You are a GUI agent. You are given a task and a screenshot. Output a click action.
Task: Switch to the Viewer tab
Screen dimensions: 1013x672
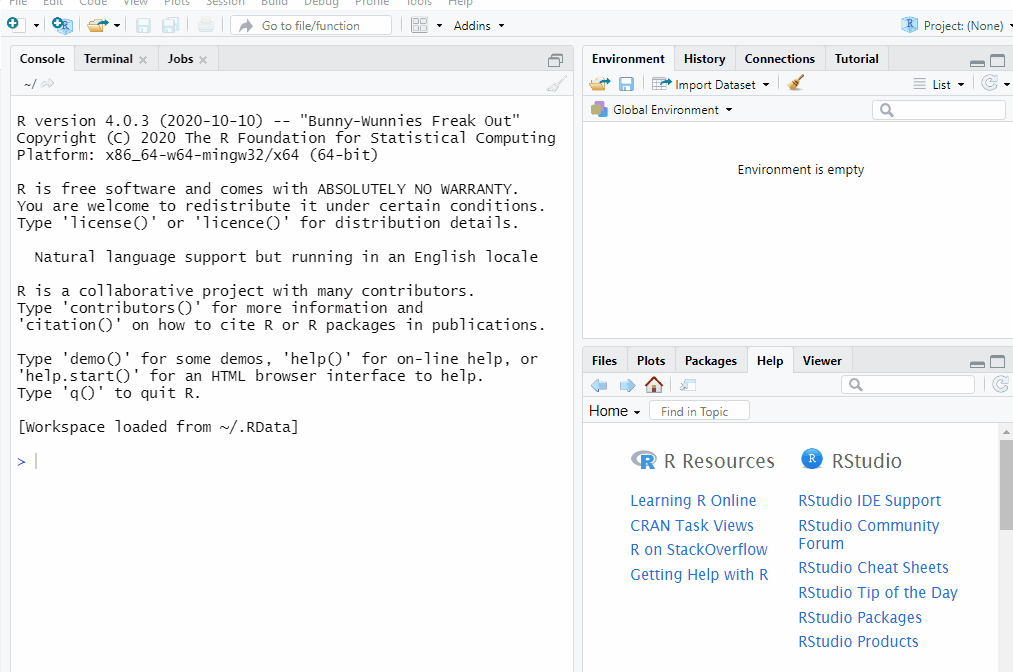pyautogui.click(x=822, y=361)
